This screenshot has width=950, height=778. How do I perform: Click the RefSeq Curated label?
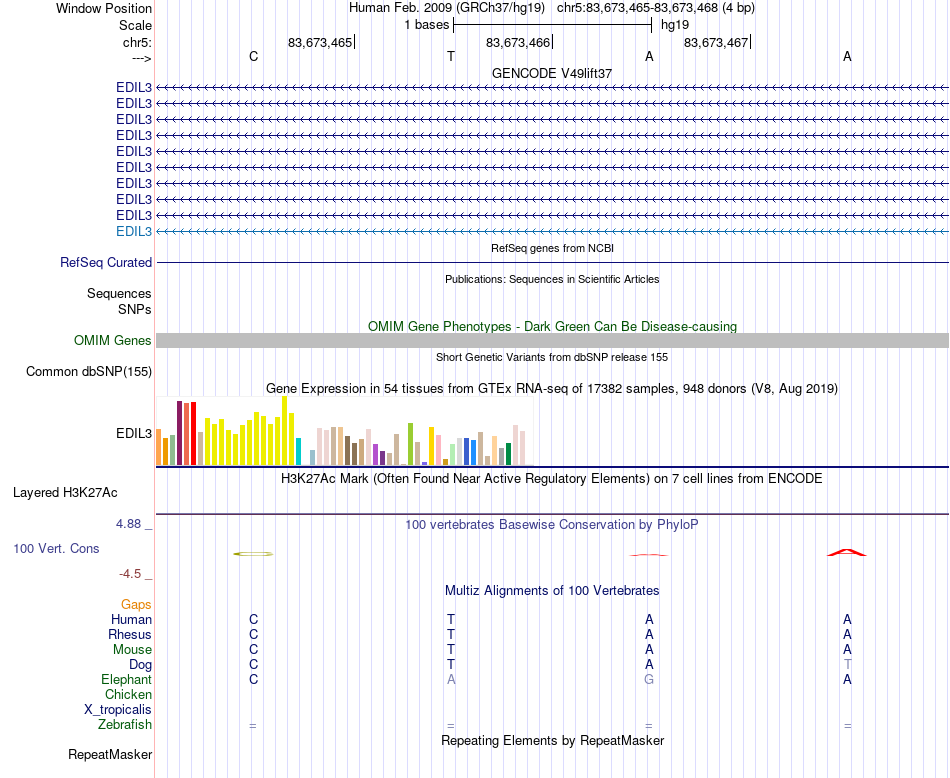[x=106, y=262]
